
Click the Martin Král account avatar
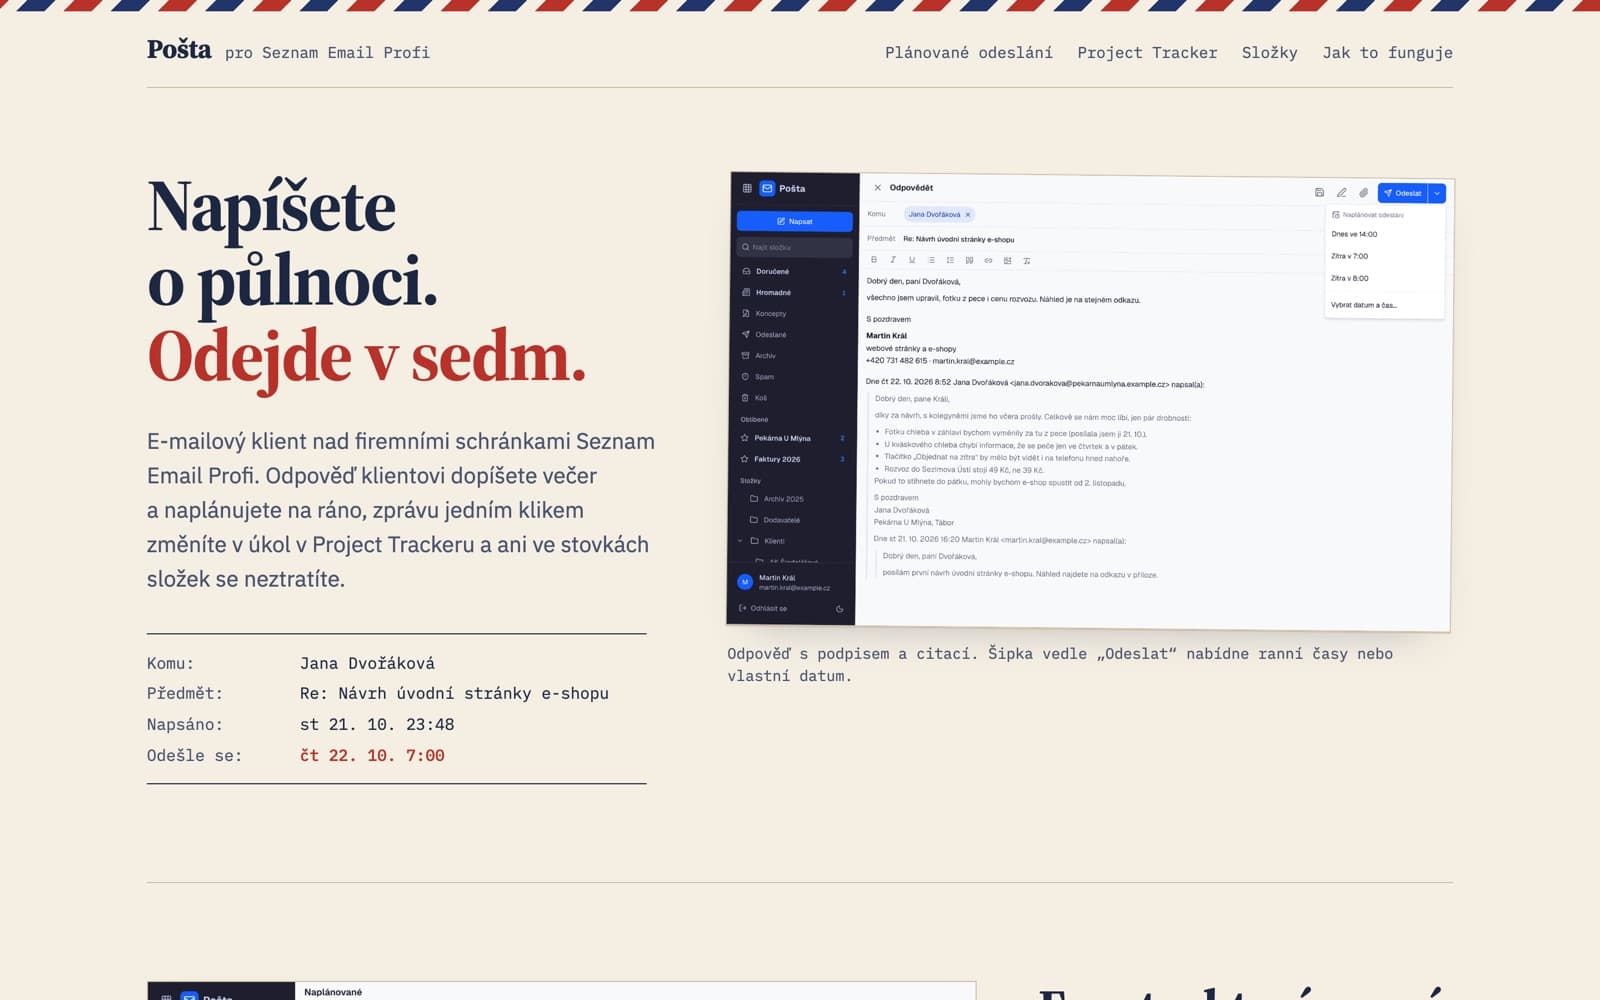(x=744, y=582)
